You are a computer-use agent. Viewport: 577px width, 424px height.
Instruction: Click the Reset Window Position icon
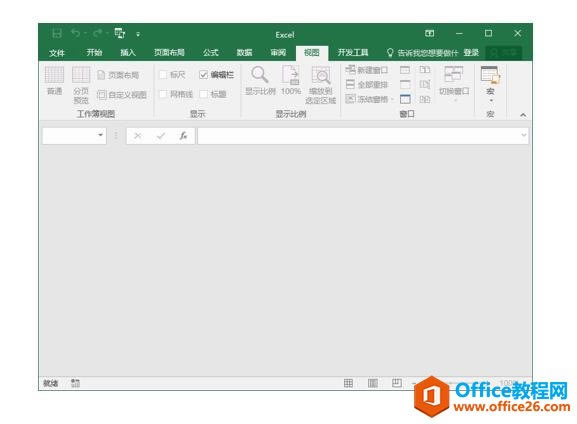point(425,99)
